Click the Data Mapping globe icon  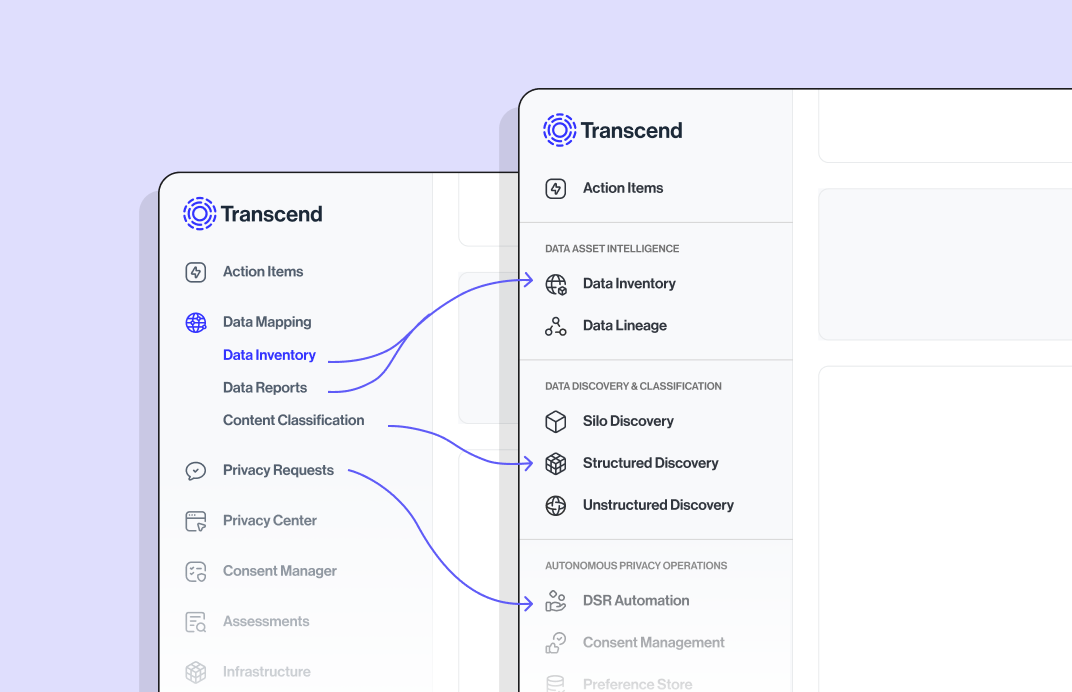coord(196,322)
